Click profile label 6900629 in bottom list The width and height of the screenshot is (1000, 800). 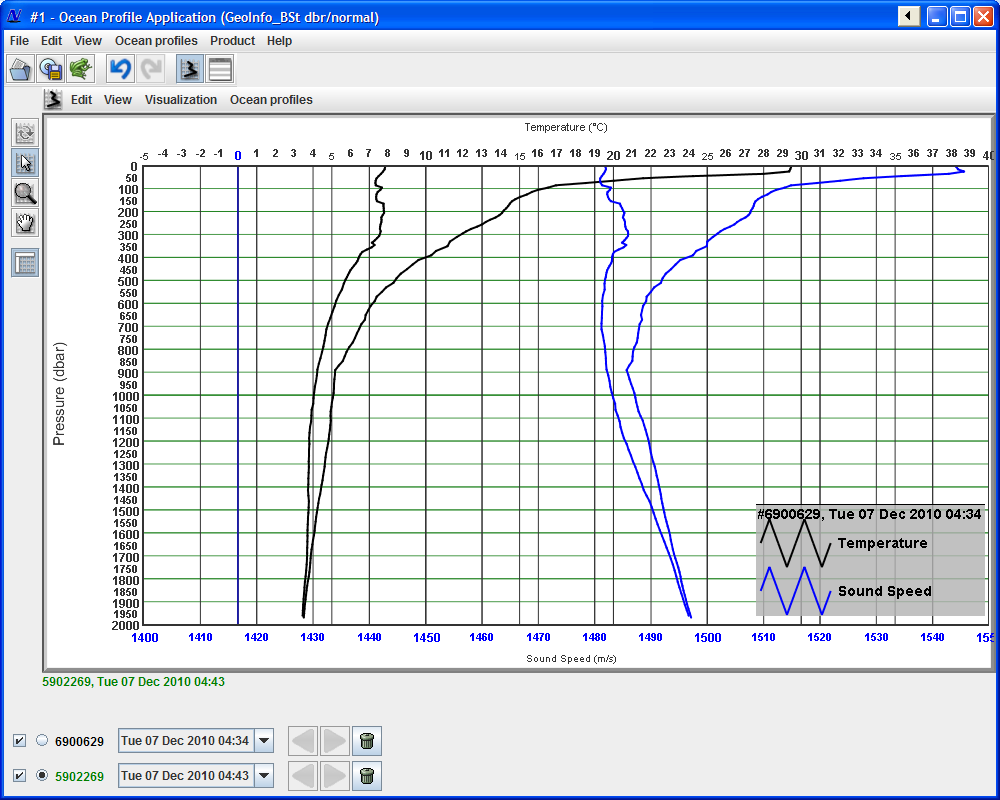point(80,741)
